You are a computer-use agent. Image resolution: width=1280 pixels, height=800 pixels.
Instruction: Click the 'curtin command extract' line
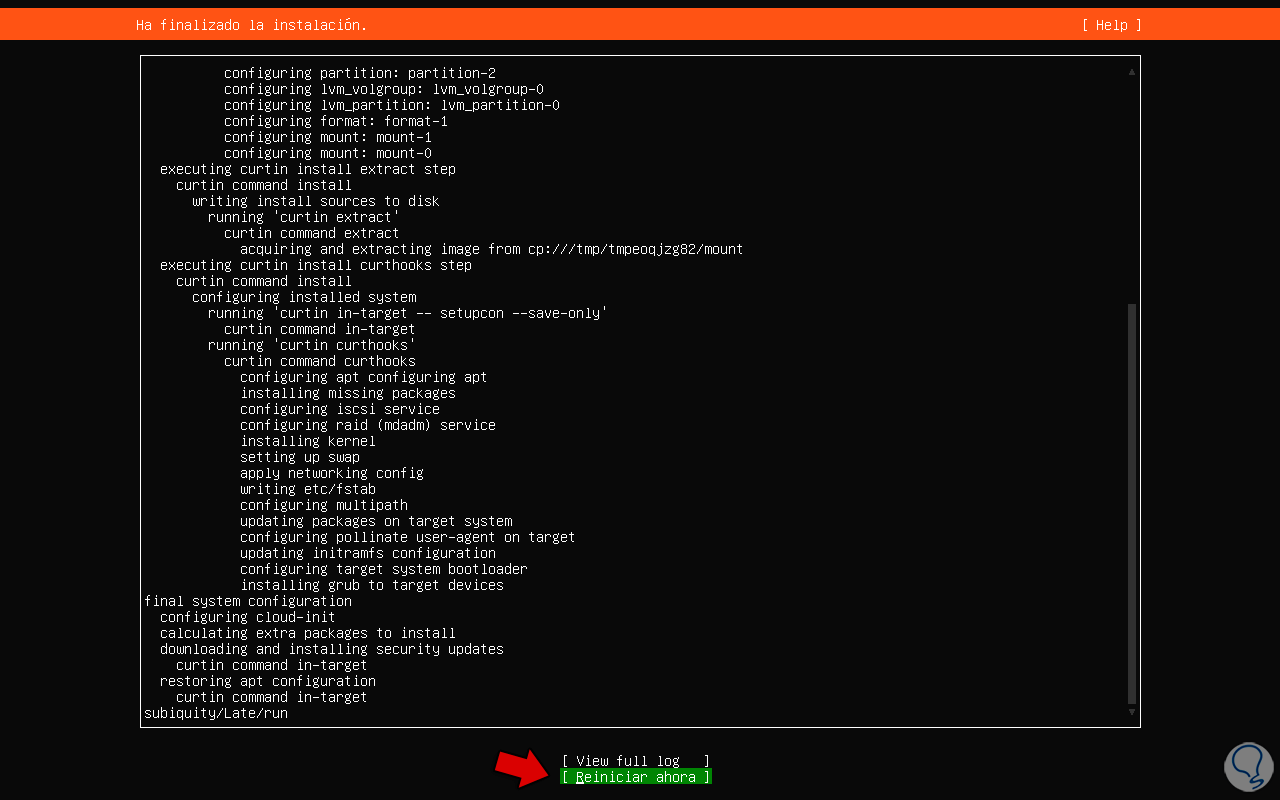[x=312, y=233]
